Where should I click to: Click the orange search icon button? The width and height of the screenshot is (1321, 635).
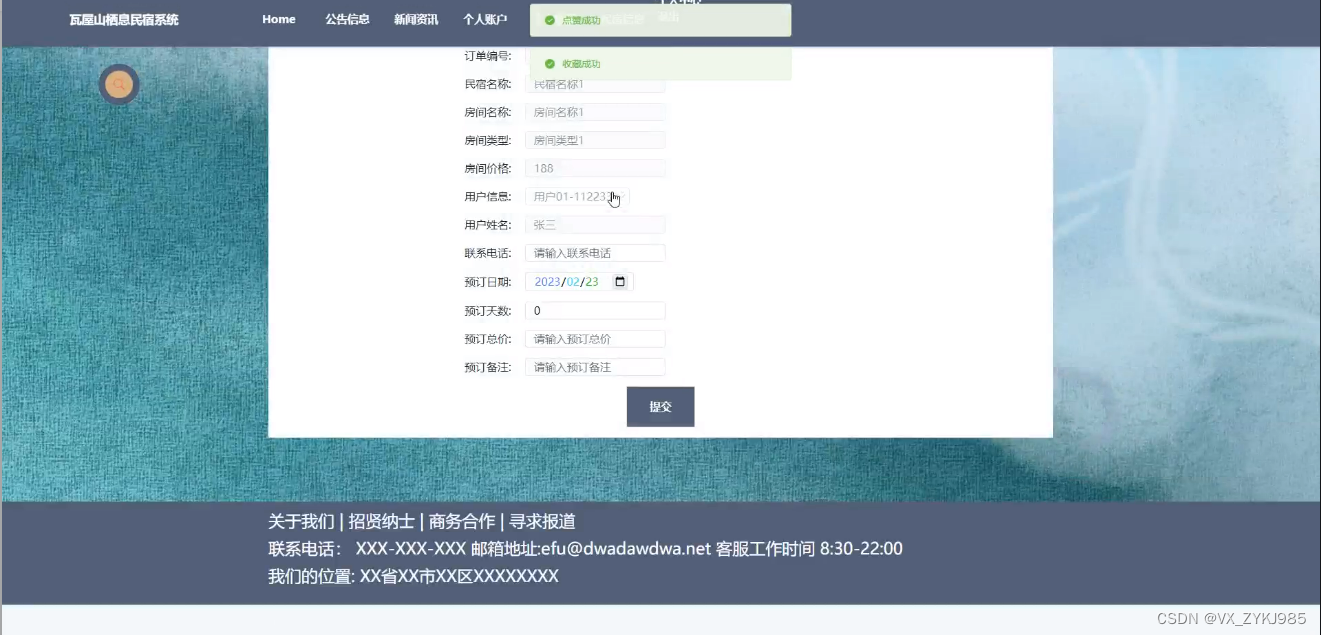click(119, 85)
